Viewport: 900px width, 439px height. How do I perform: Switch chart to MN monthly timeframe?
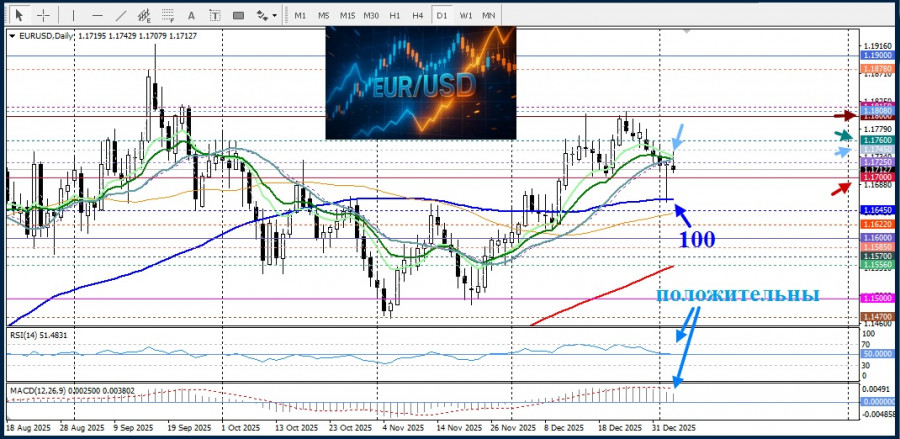pos(489,15)
